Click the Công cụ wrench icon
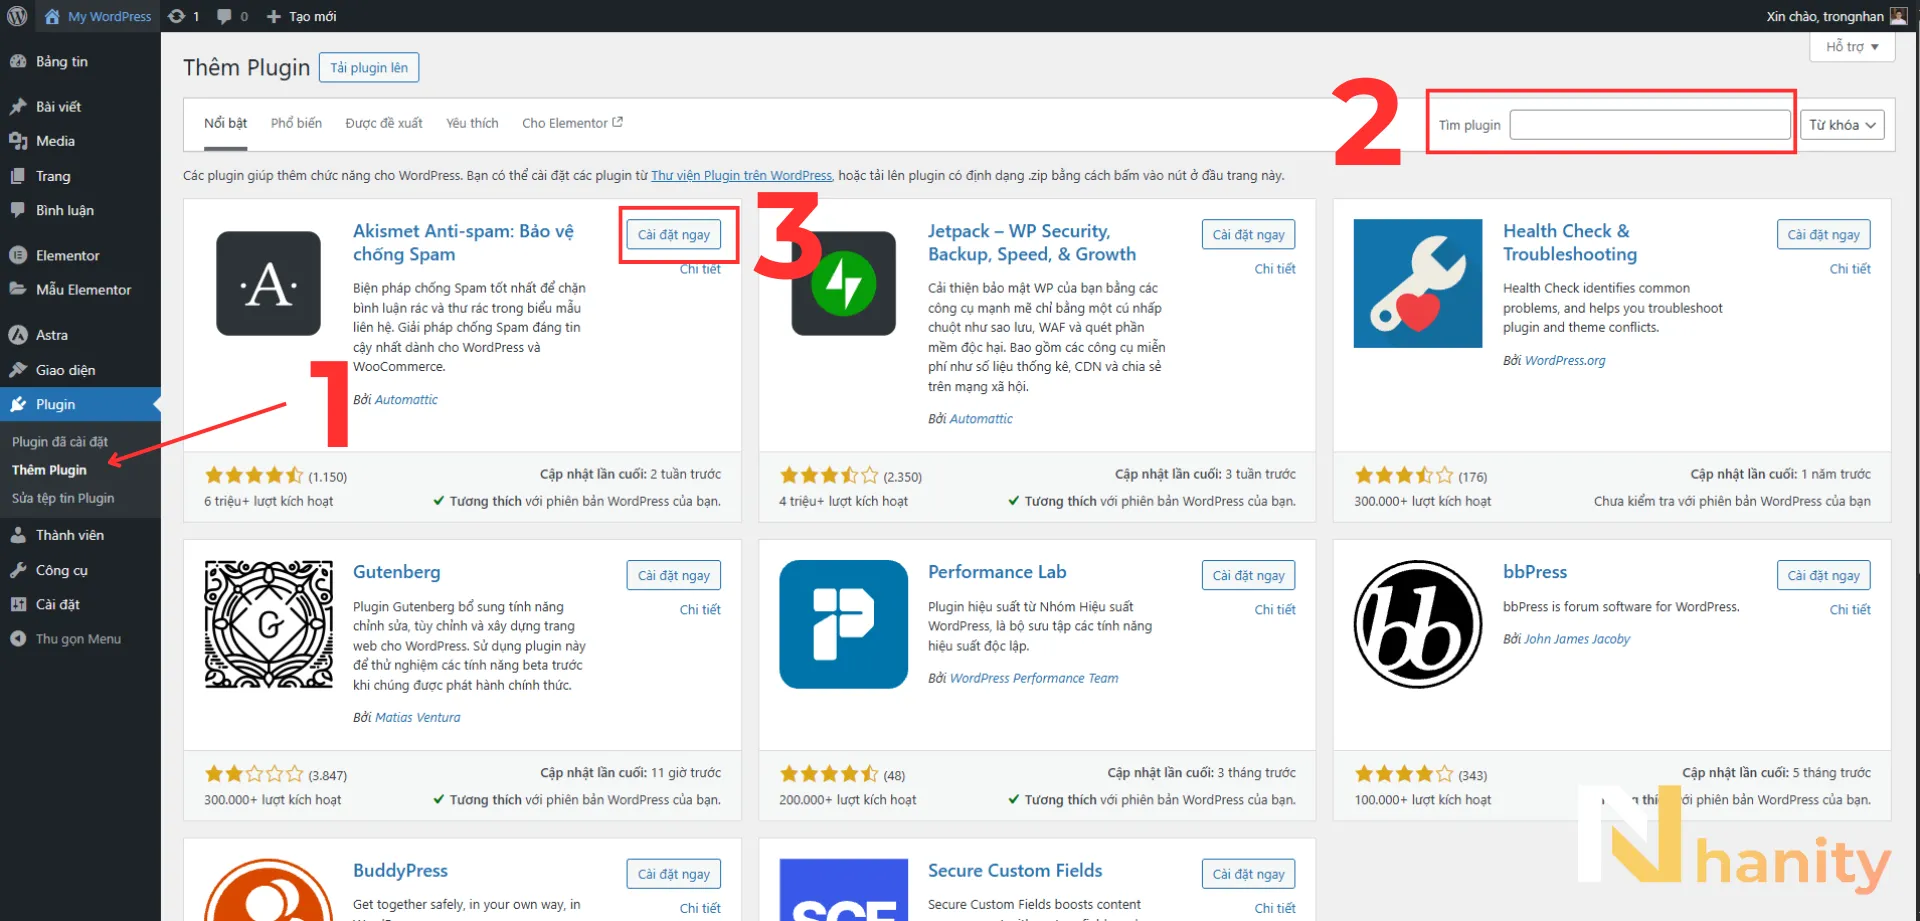This screenshot has width=1920, height=921. [x=18, y=570]
